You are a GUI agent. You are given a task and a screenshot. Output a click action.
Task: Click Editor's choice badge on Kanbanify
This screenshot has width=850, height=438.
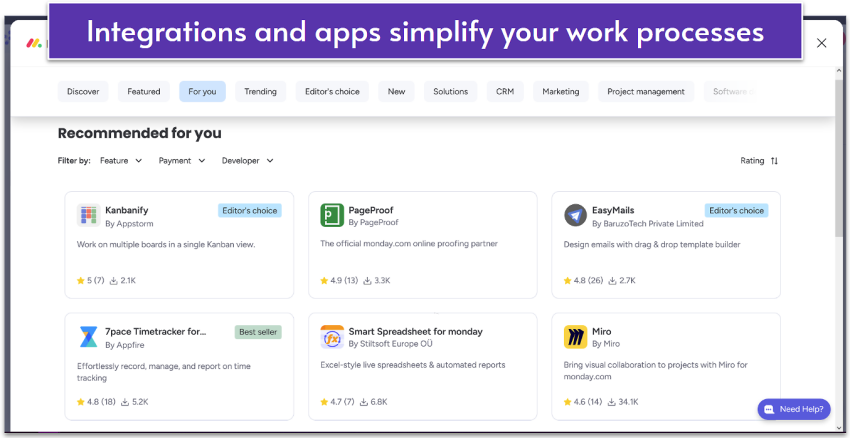pyautogui.click(x=250, y=210)
